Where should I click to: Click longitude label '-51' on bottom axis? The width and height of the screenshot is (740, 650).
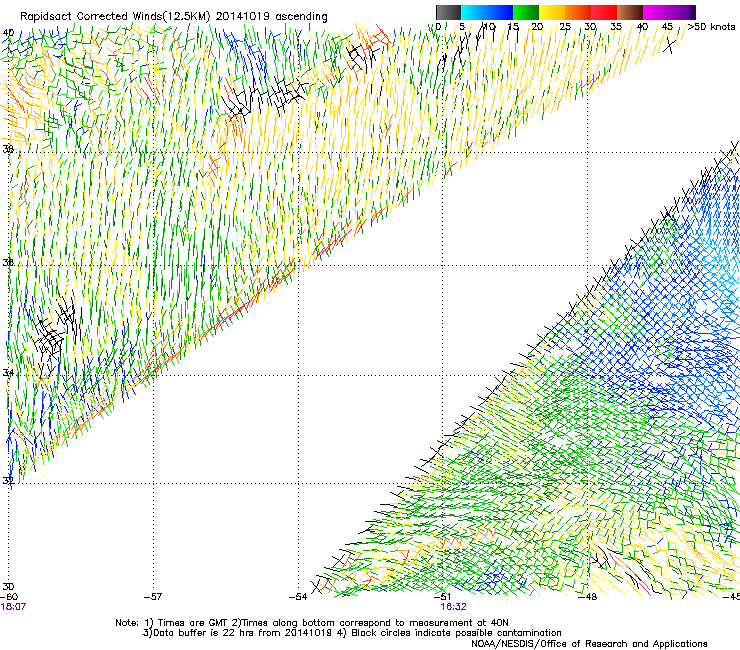(442, 597)
